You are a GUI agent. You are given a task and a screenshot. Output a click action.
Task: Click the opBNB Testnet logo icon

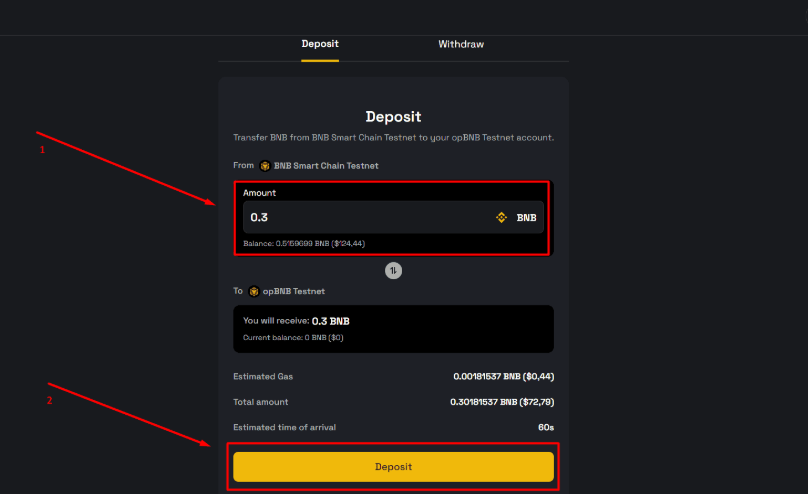254,292
